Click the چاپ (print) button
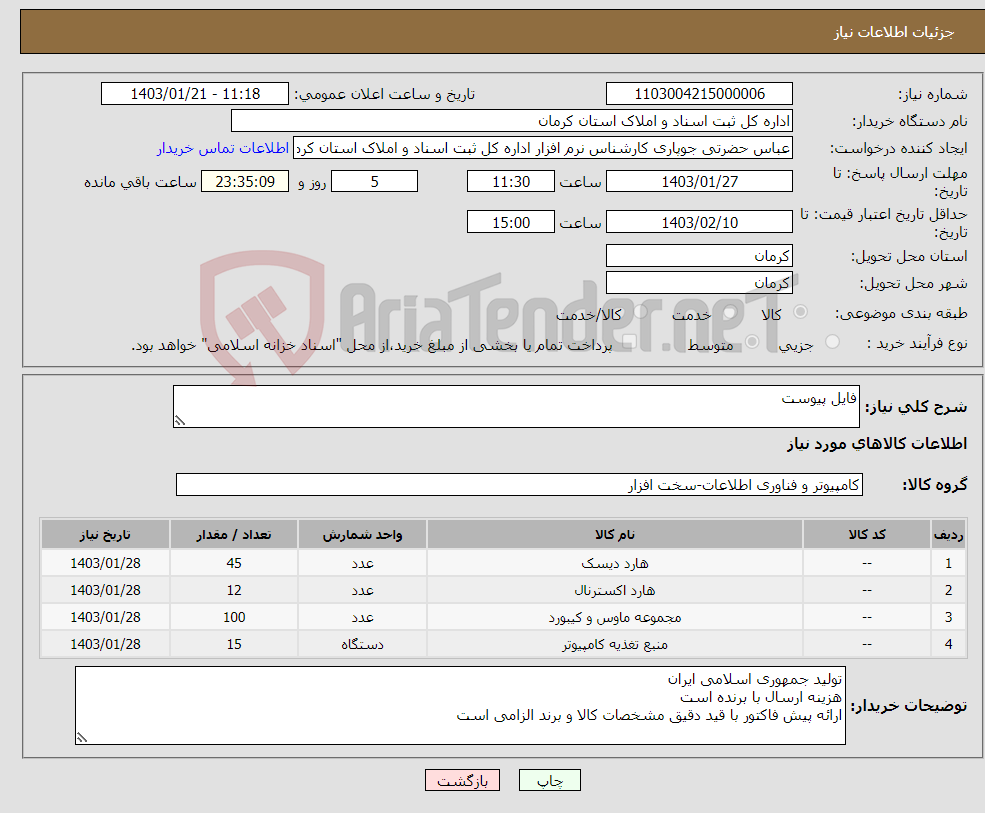This screenshot has height=813, width=985. click(549, 780)
